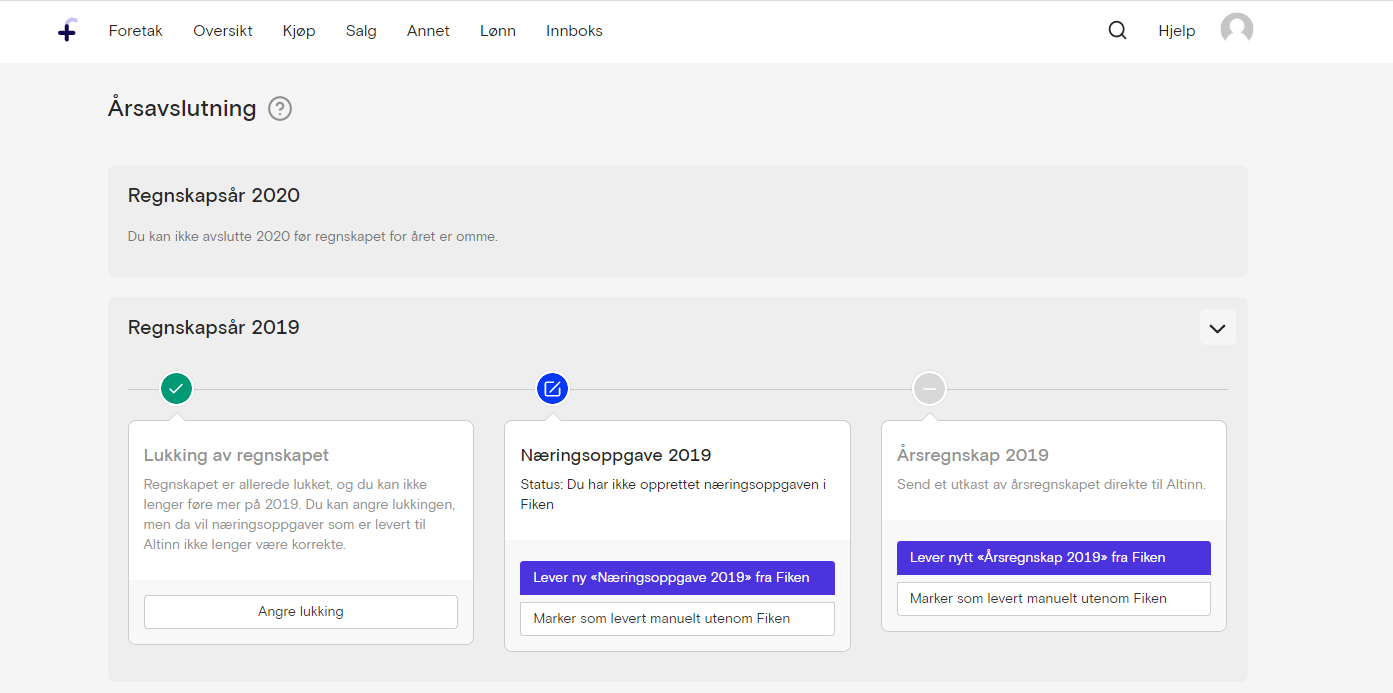Click the 'Du kan ikke avslutte 2020' notice
Screen dimensions: 1393x693
(313, 237)
